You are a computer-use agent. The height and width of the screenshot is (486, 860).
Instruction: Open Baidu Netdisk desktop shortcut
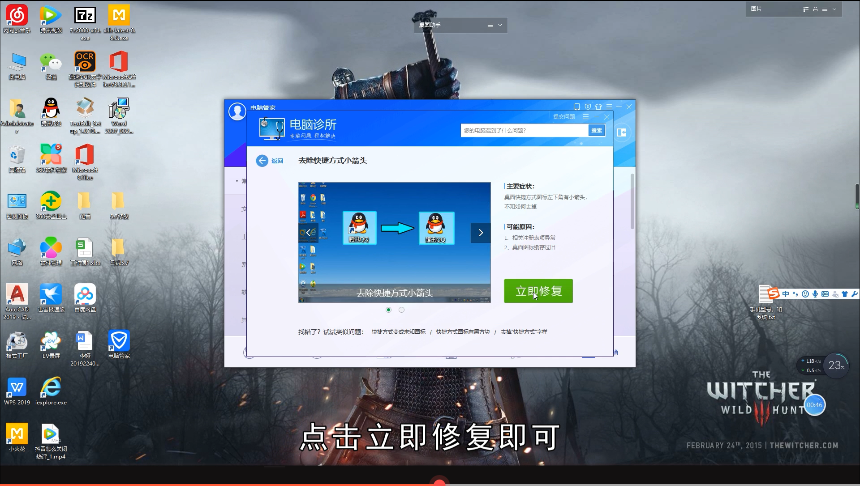[84, 298]
